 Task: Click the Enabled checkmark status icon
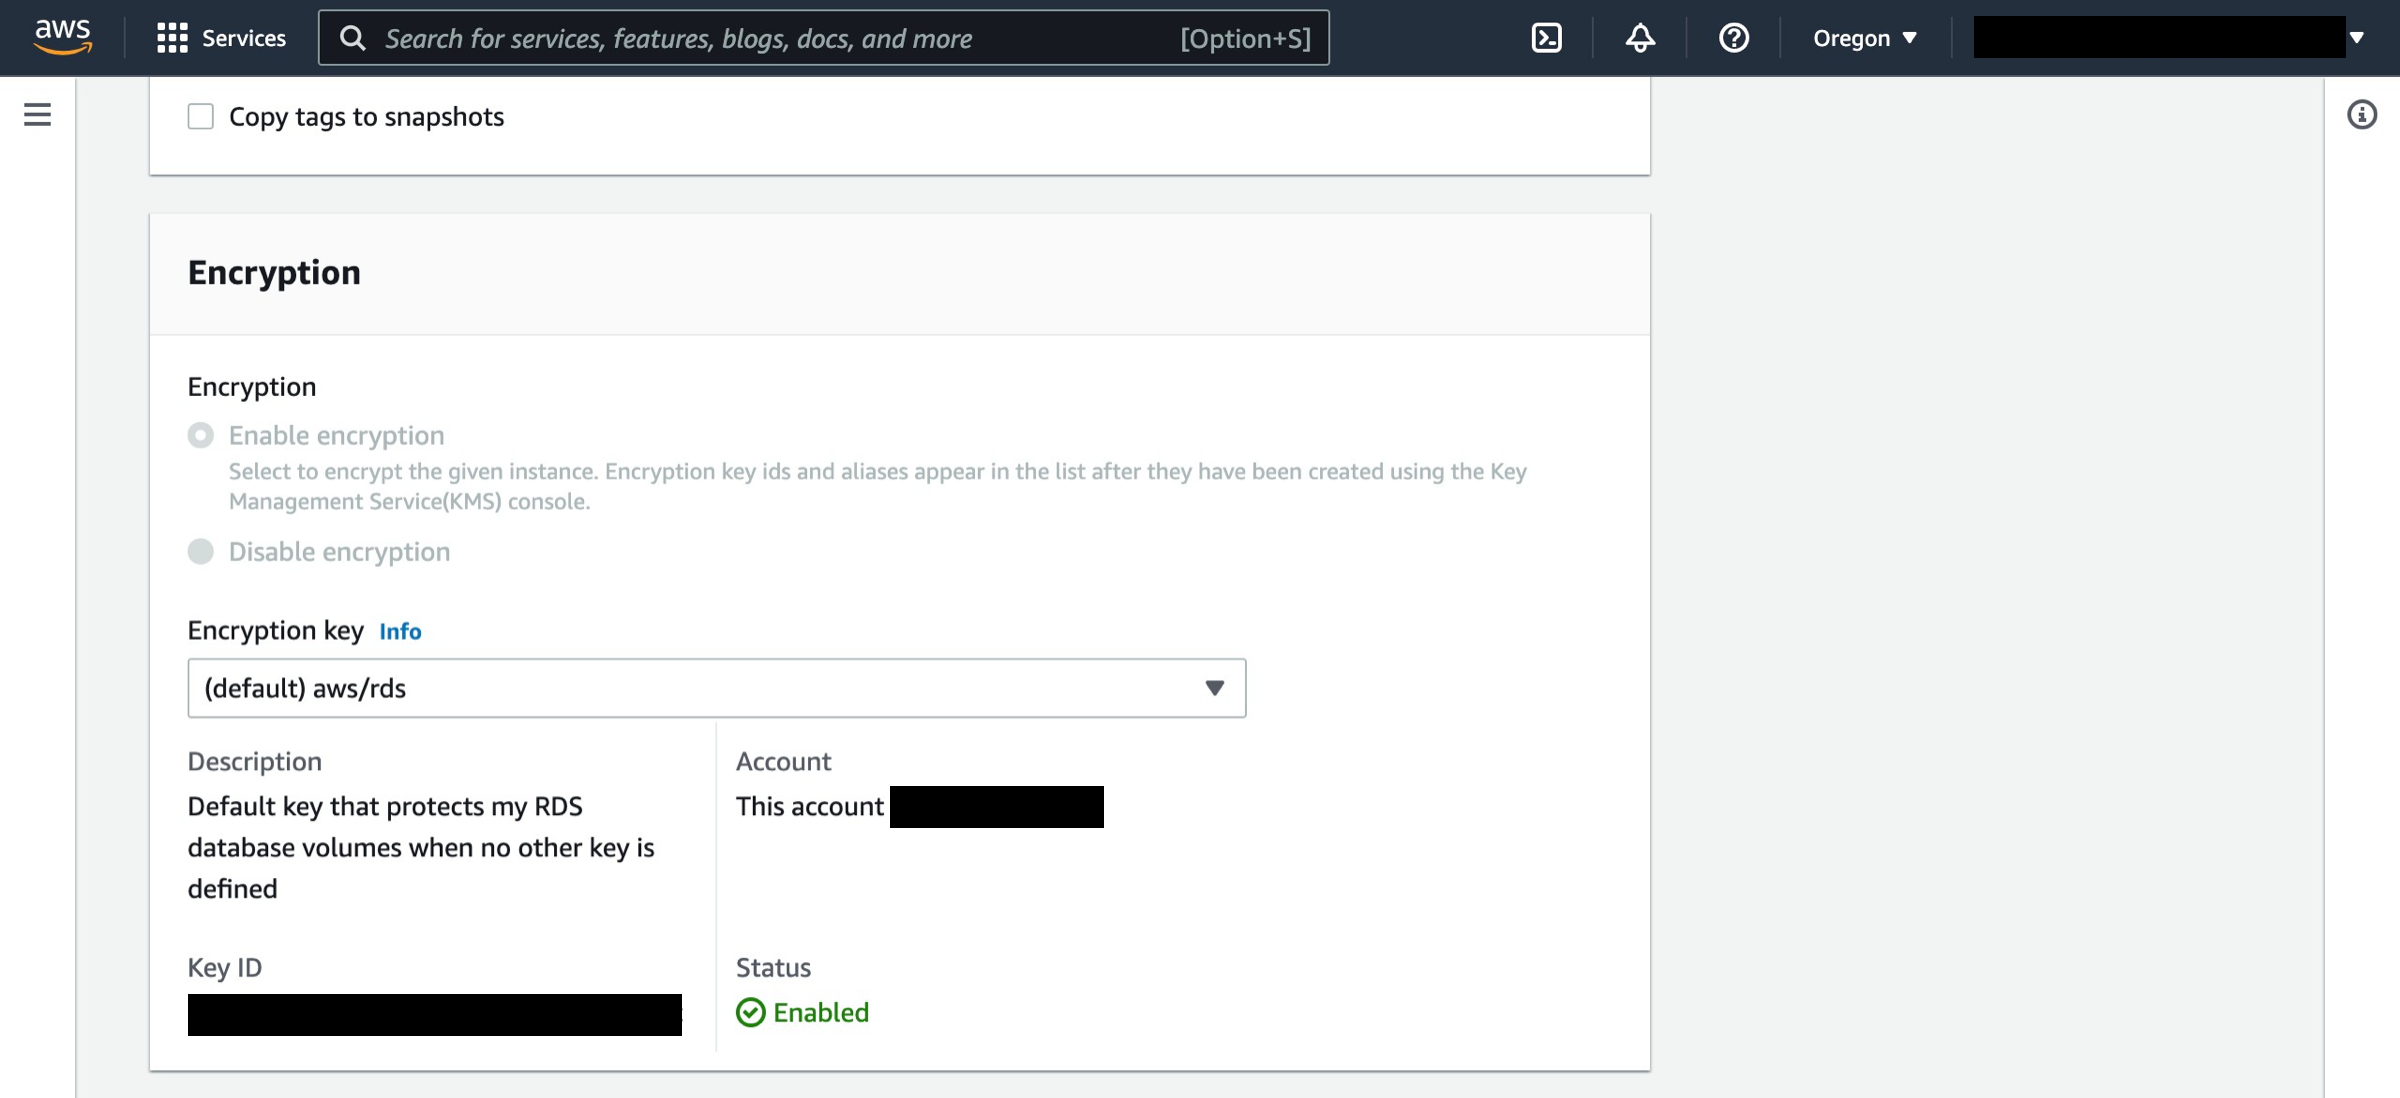pyautogui.click(x=751, y=1012)
